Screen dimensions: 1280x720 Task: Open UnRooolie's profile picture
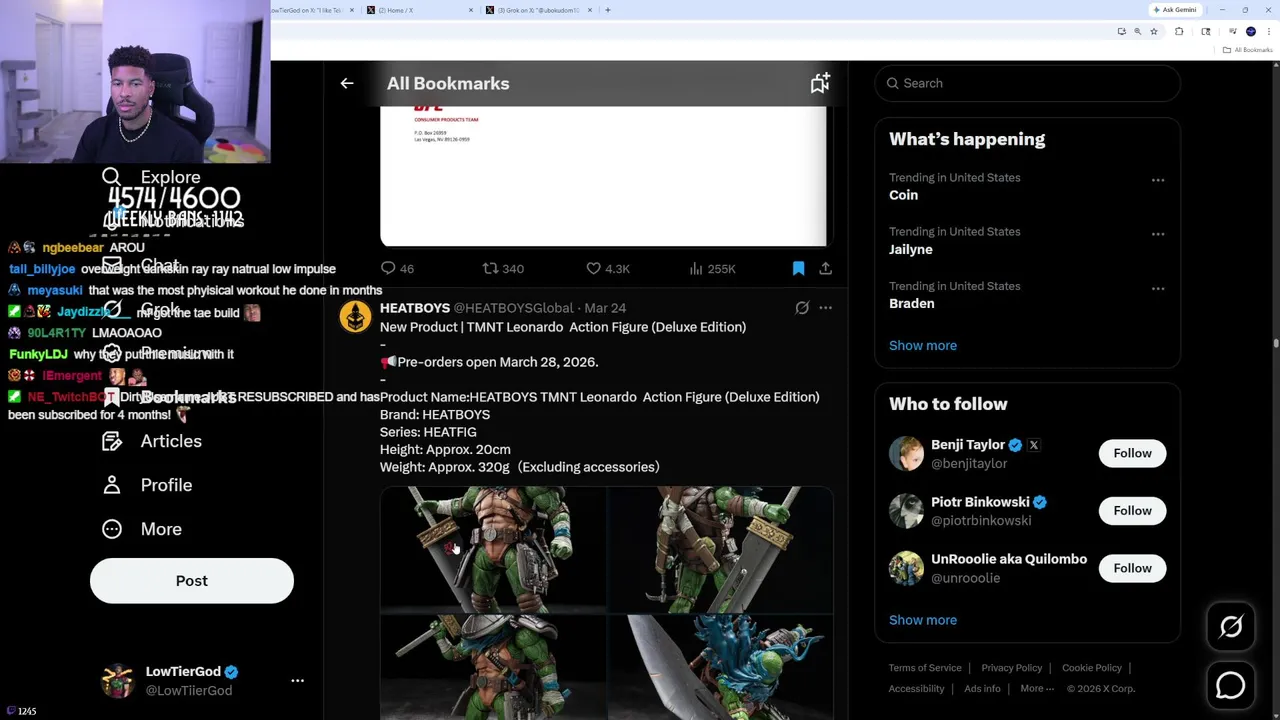coord(906,568)
